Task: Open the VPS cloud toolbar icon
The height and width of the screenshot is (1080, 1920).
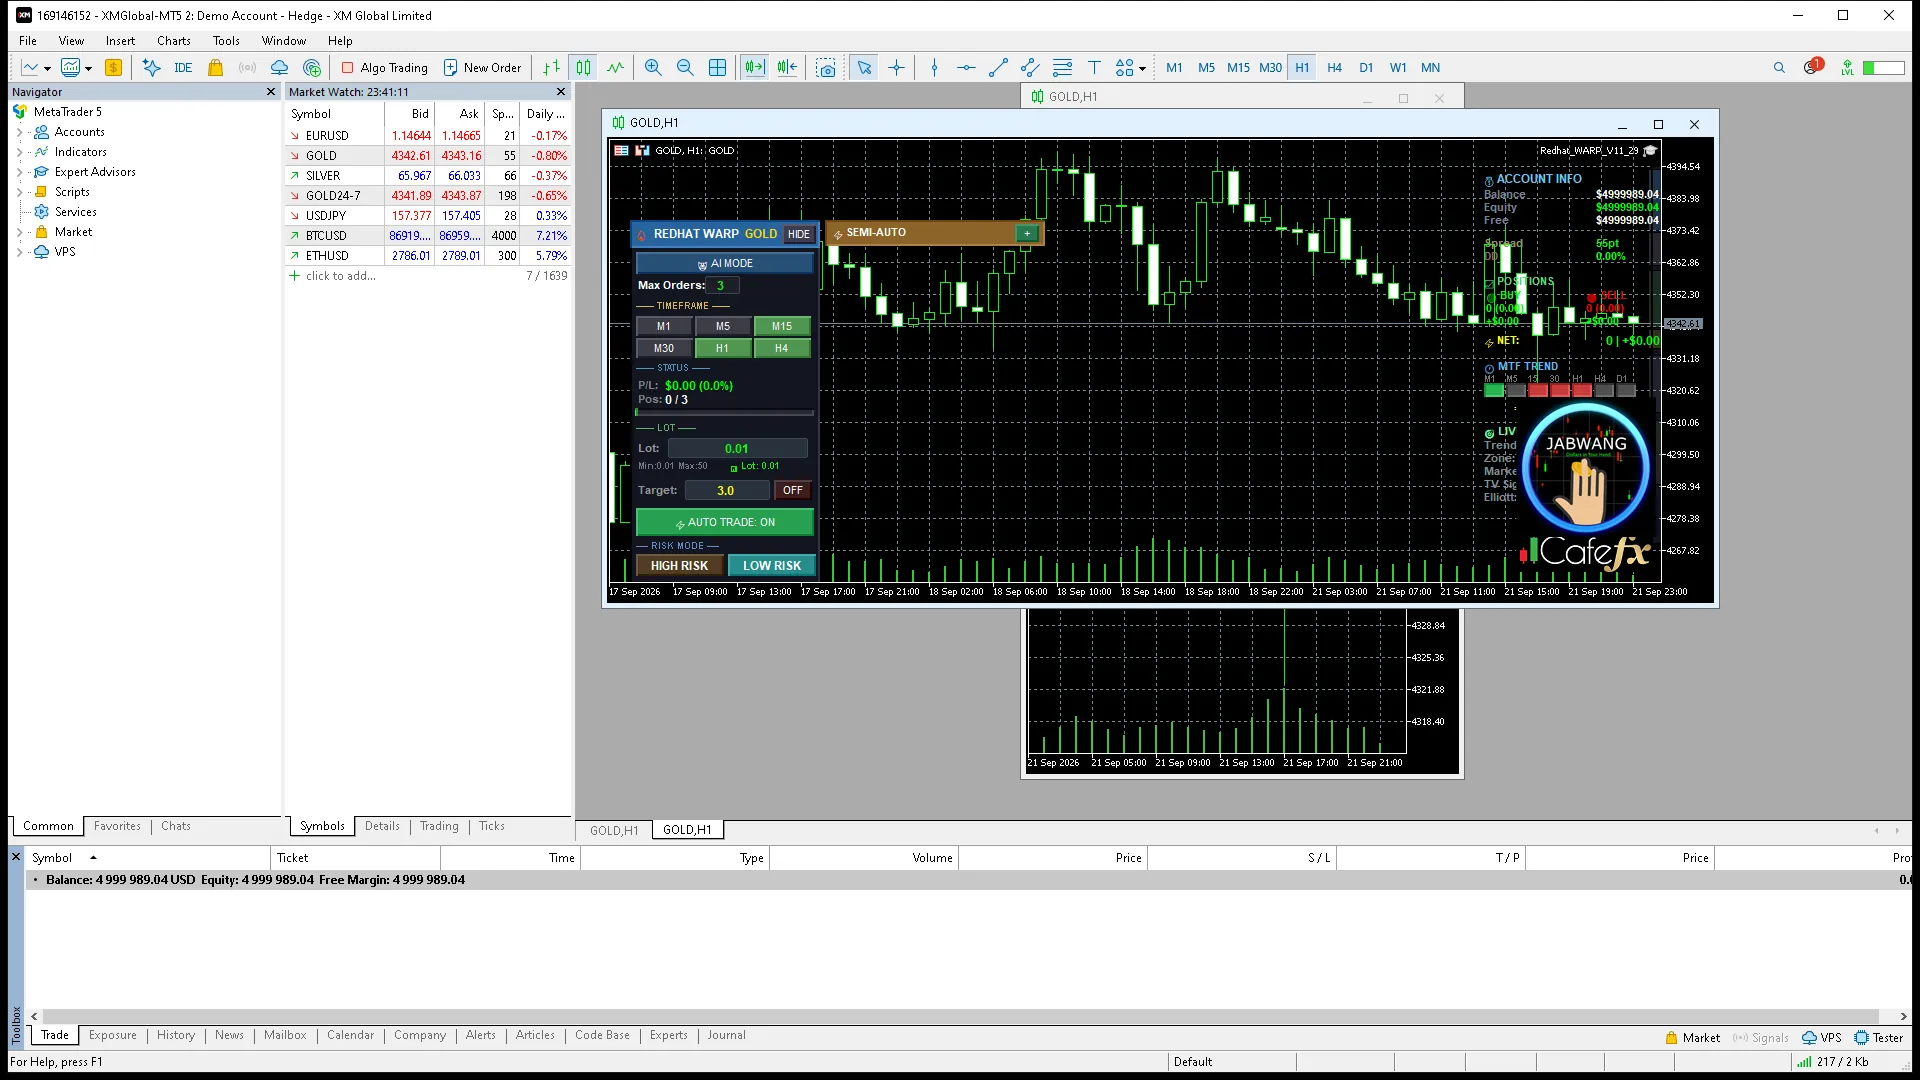Action: click(280, 68)
